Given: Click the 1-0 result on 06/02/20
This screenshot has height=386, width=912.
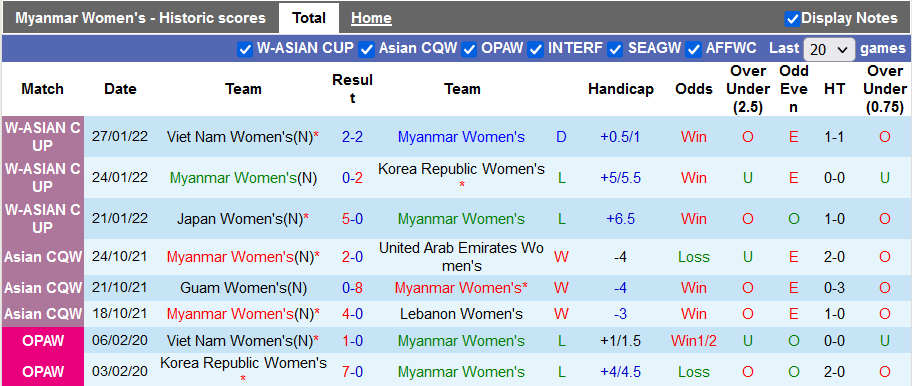Looking at the screenshot, I should point(352,341).
